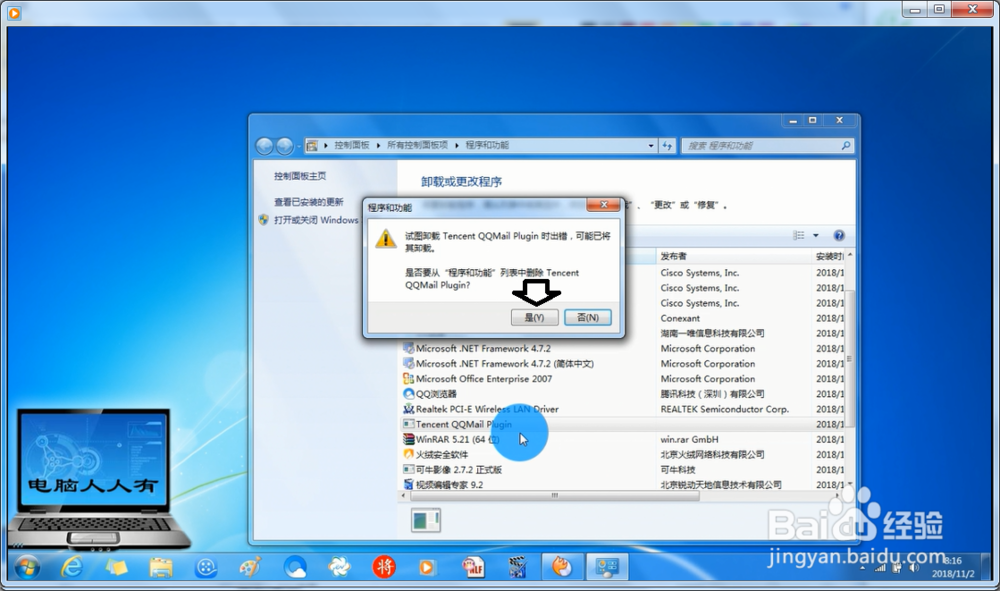The image size is (1000, 591).
Task: Open the file explorer folder on taskbar
Action: click(x=161, y=567)
